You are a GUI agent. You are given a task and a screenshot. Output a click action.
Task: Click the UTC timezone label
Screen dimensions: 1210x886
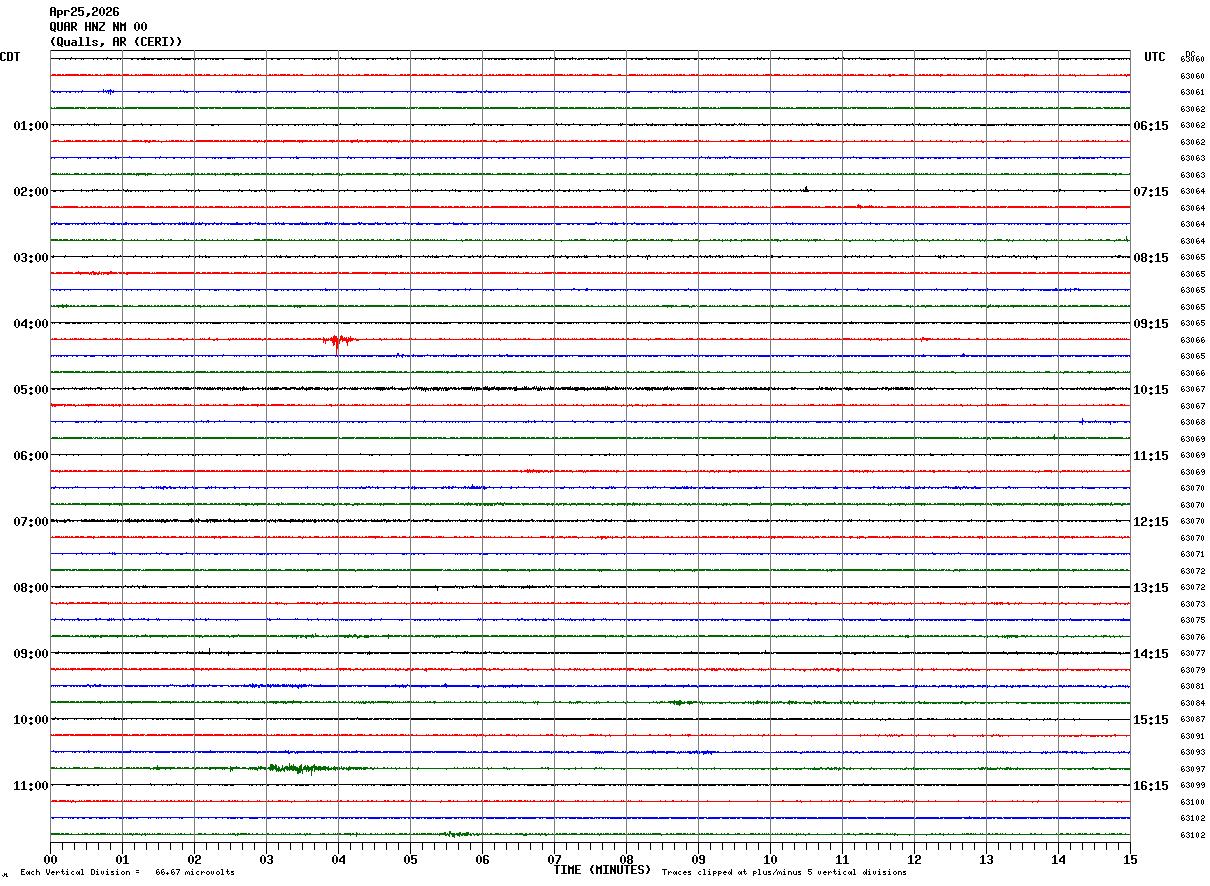tap(1155, 57)
